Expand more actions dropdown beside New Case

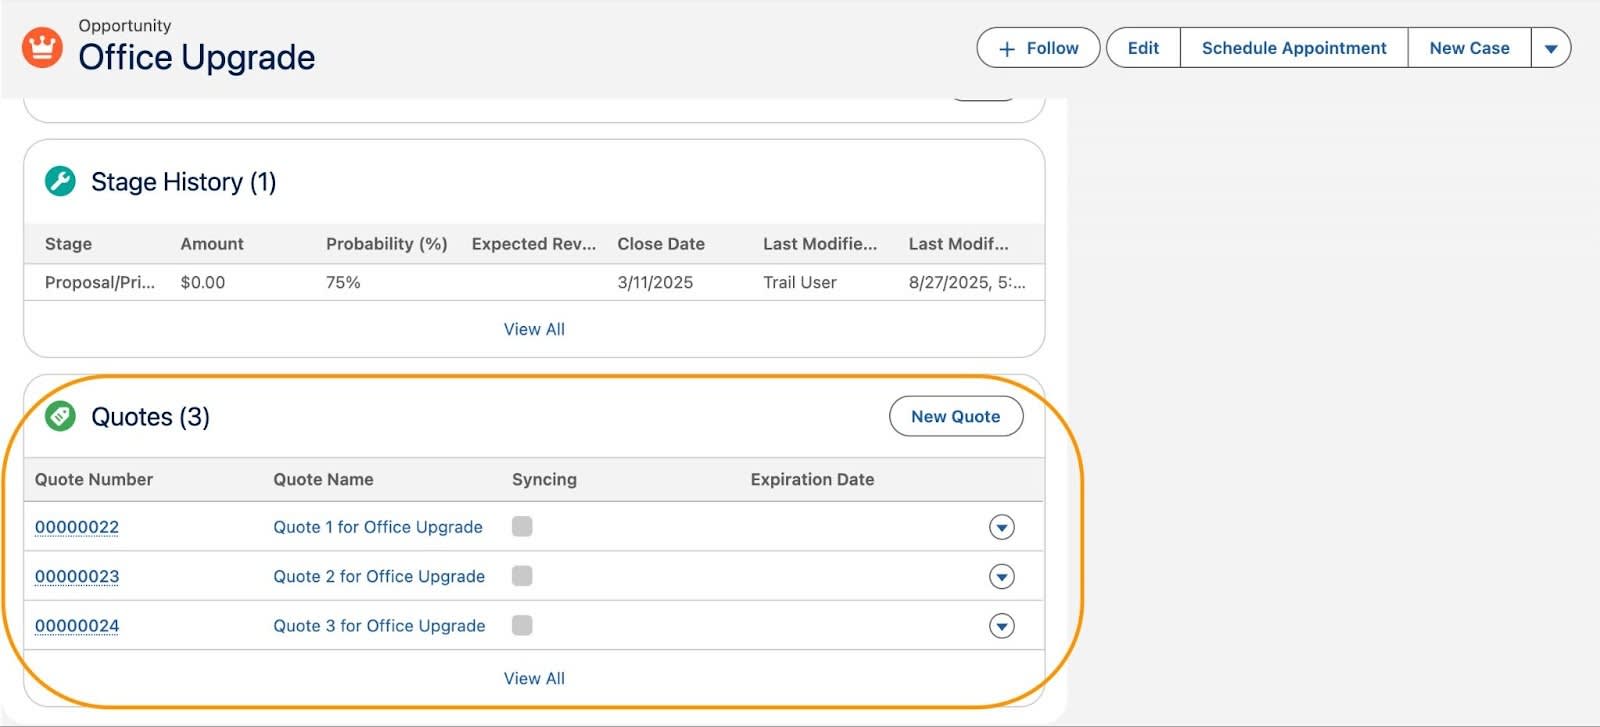[1551, 48]
